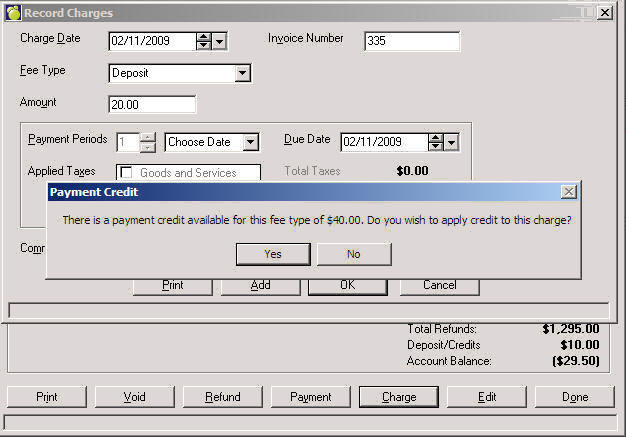Click the Charge Date spinner arrows

point(204,41)
